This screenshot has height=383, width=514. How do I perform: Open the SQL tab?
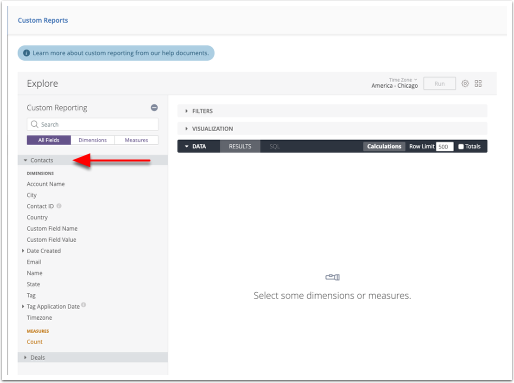(274, 146)
